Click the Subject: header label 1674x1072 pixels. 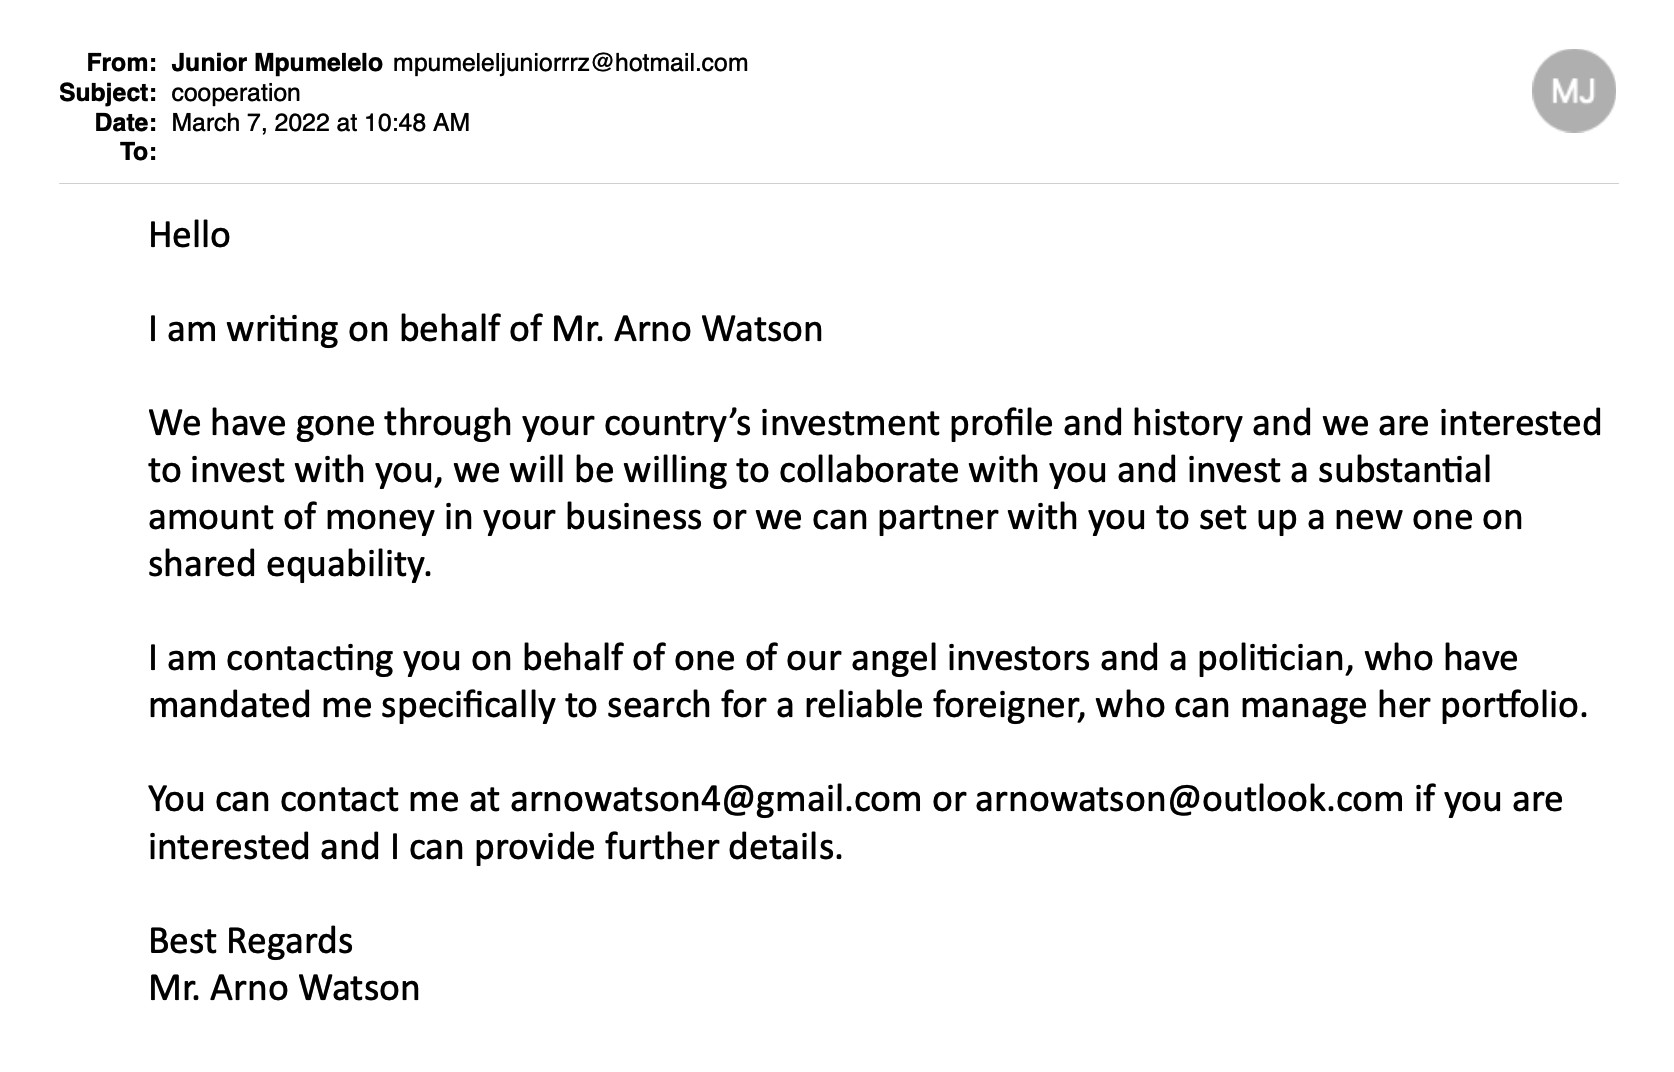[108, 93]
